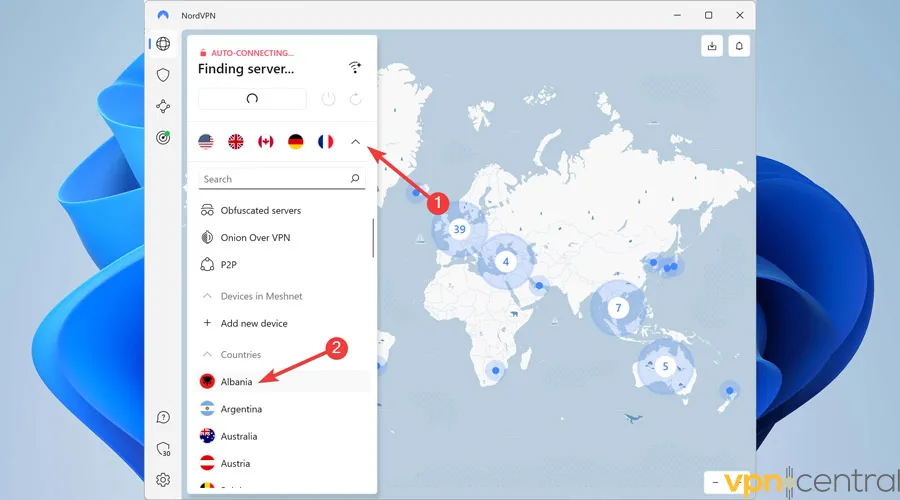
Task: Click the Austria flag icon
Action: [x=207, y=463]
